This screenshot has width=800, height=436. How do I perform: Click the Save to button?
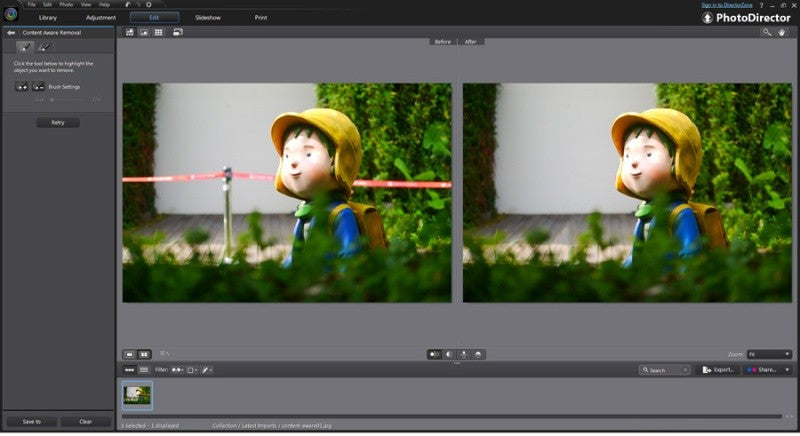(32, 422)
